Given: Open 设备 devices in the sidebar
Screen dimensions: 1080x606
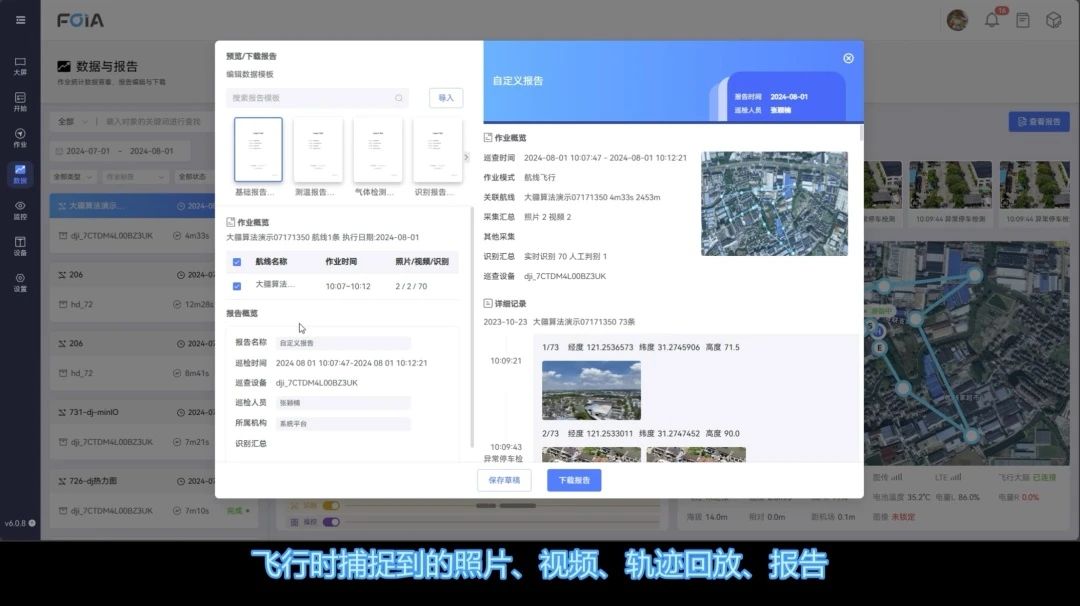Looking at the screenshot, I should point(20,245).
